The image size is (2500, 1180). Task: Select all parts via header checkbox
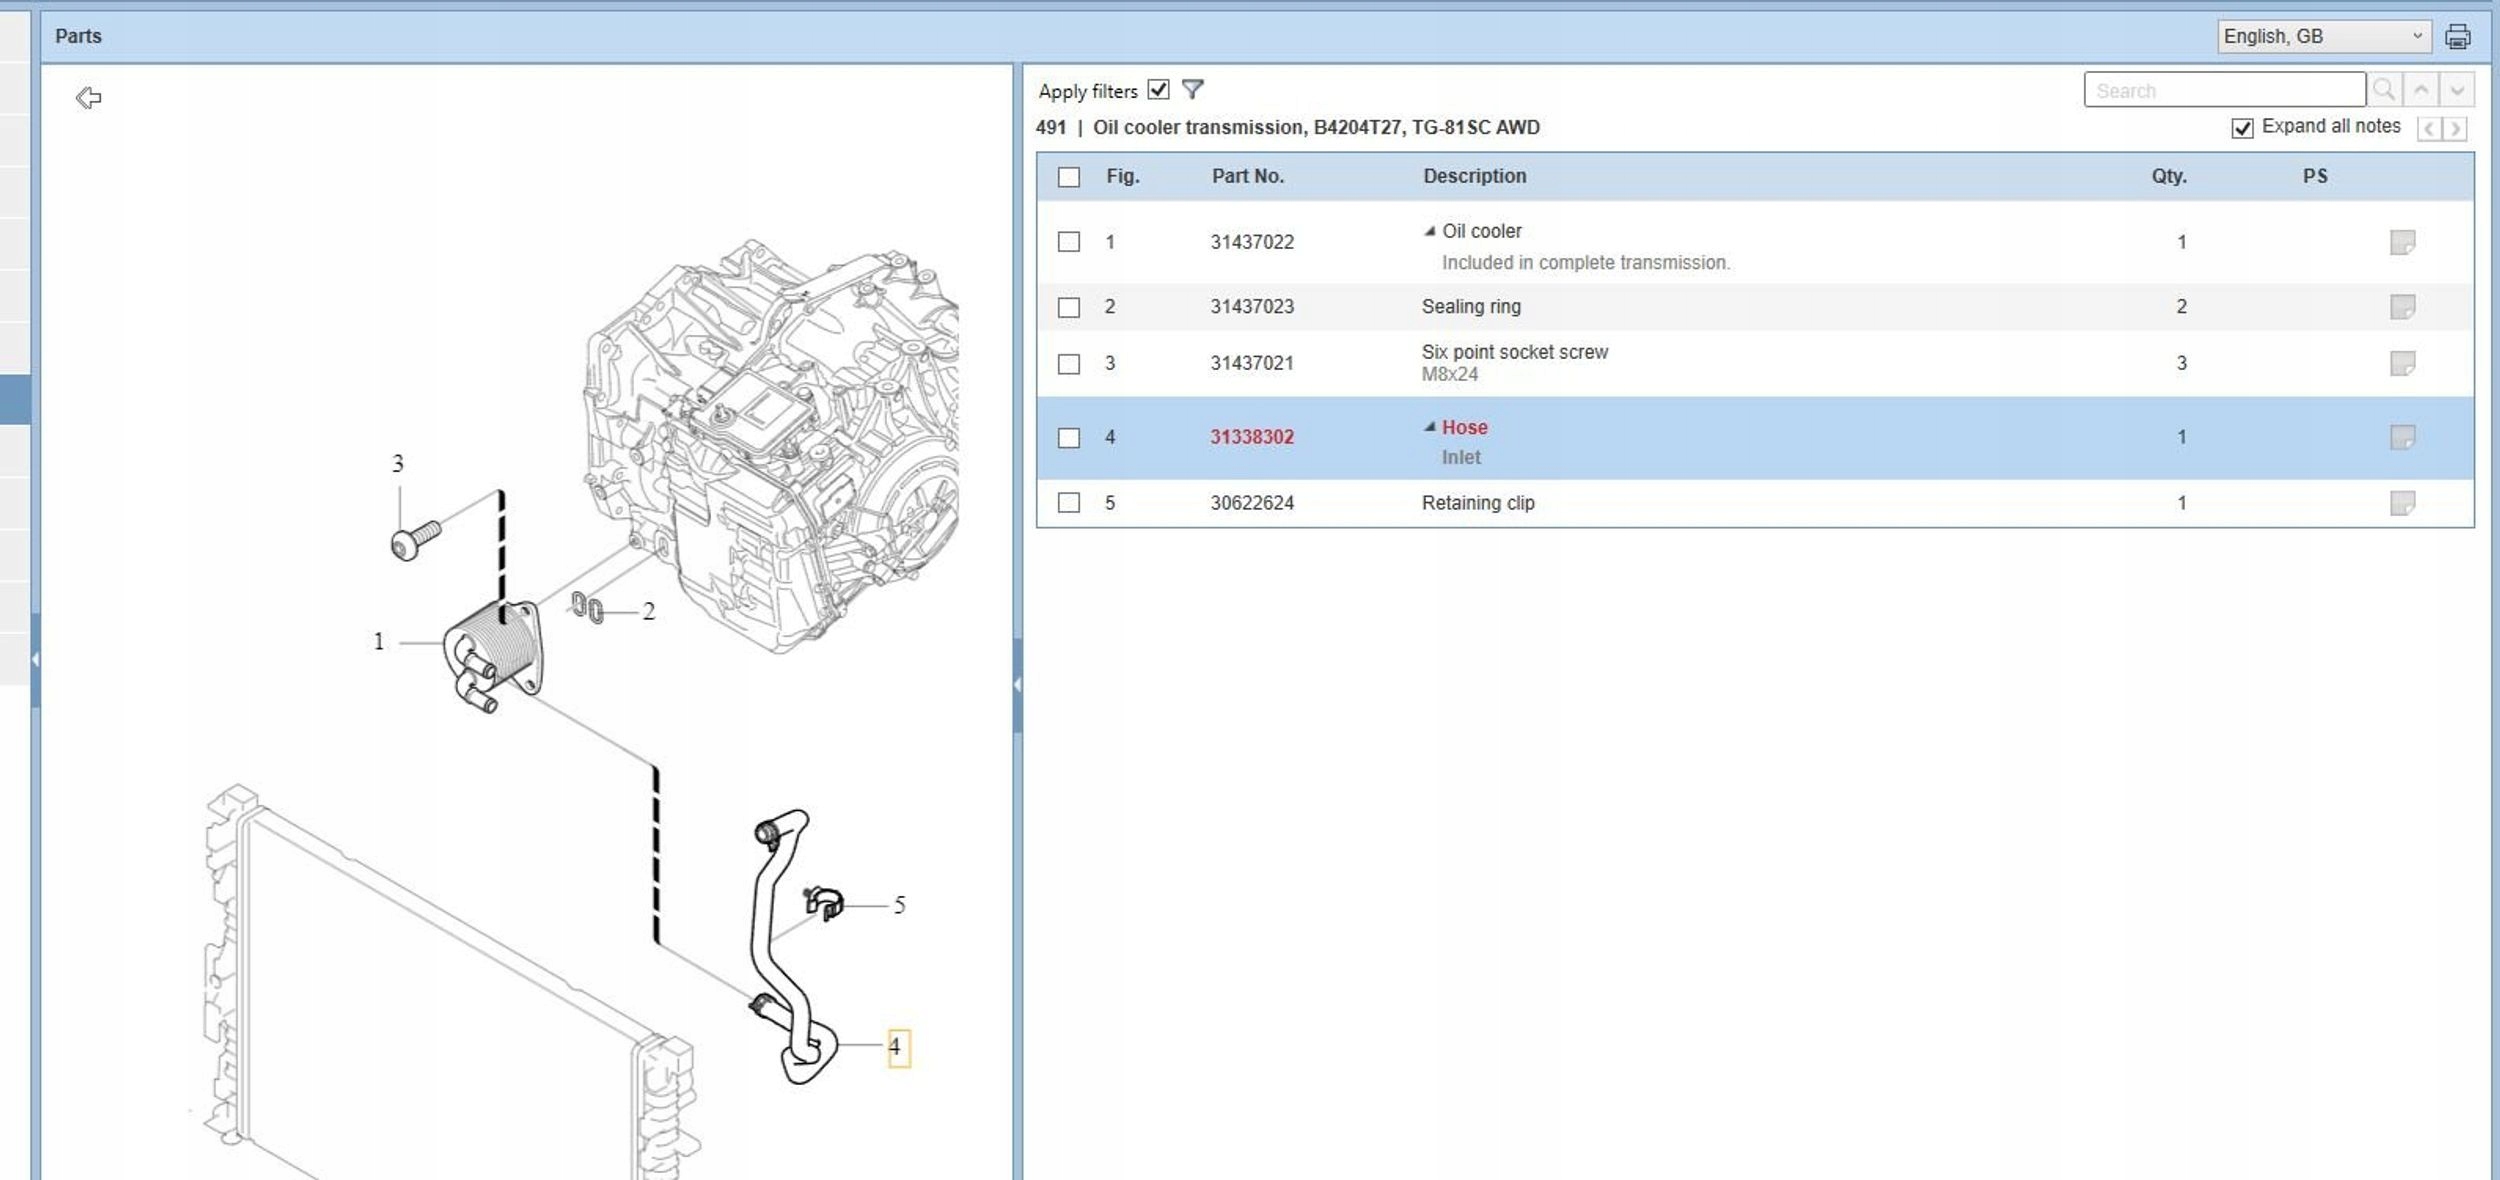tap(1069, 177)
